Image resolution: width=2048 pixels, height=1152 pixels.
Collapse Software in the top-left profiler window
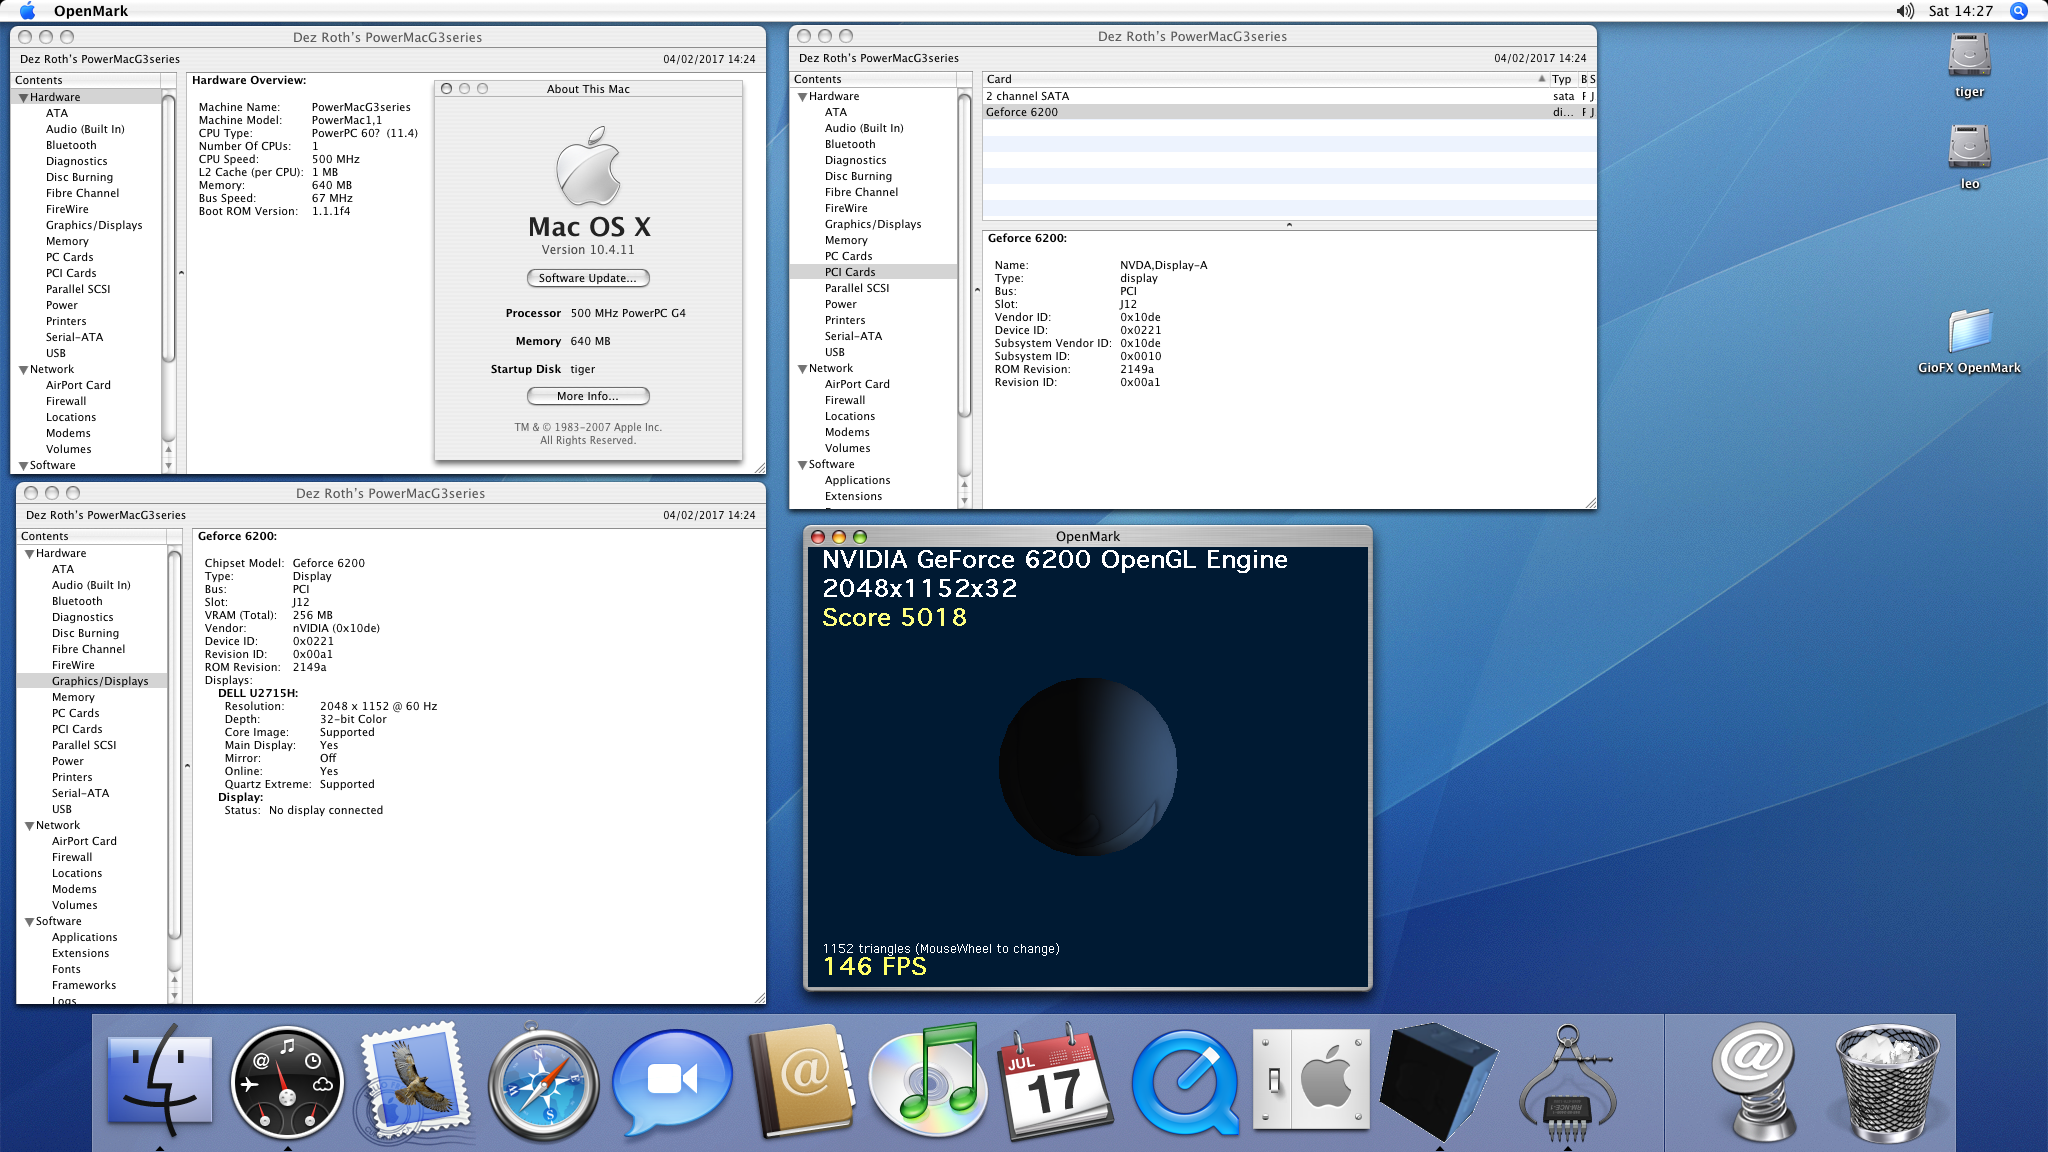23,466
